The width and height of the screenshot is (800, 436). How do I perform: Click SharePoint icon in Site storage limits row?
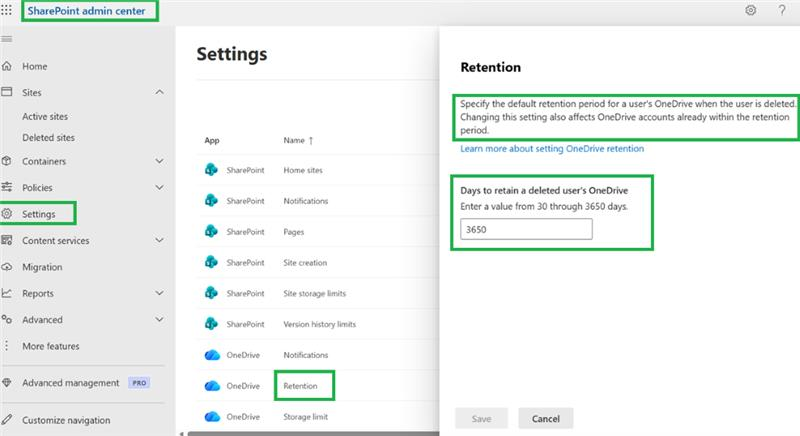(x=211, y=293)
